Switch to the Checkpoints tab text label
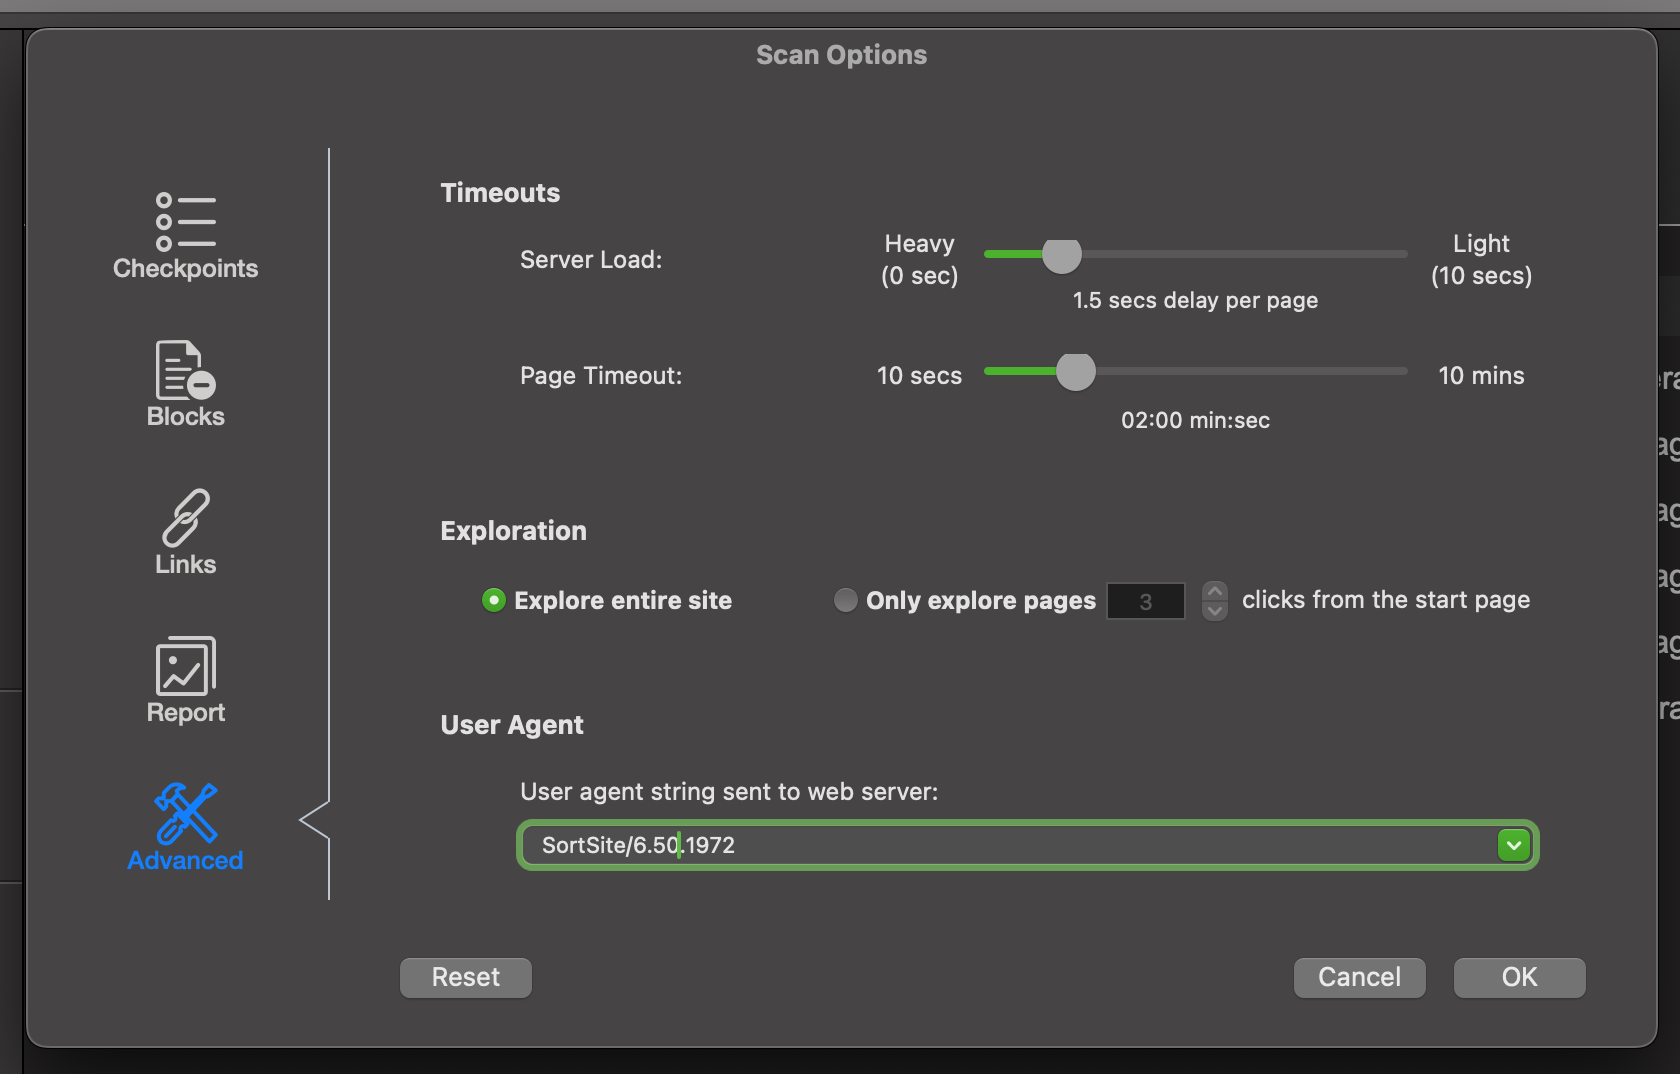This screenshot has height=1074, width=1680. pyautogui.click(x=185, y=269)
